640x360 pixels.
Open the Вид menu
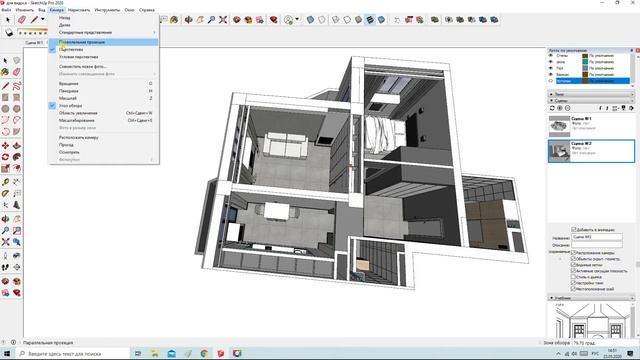pyautogui.click(x=42, y=10)
